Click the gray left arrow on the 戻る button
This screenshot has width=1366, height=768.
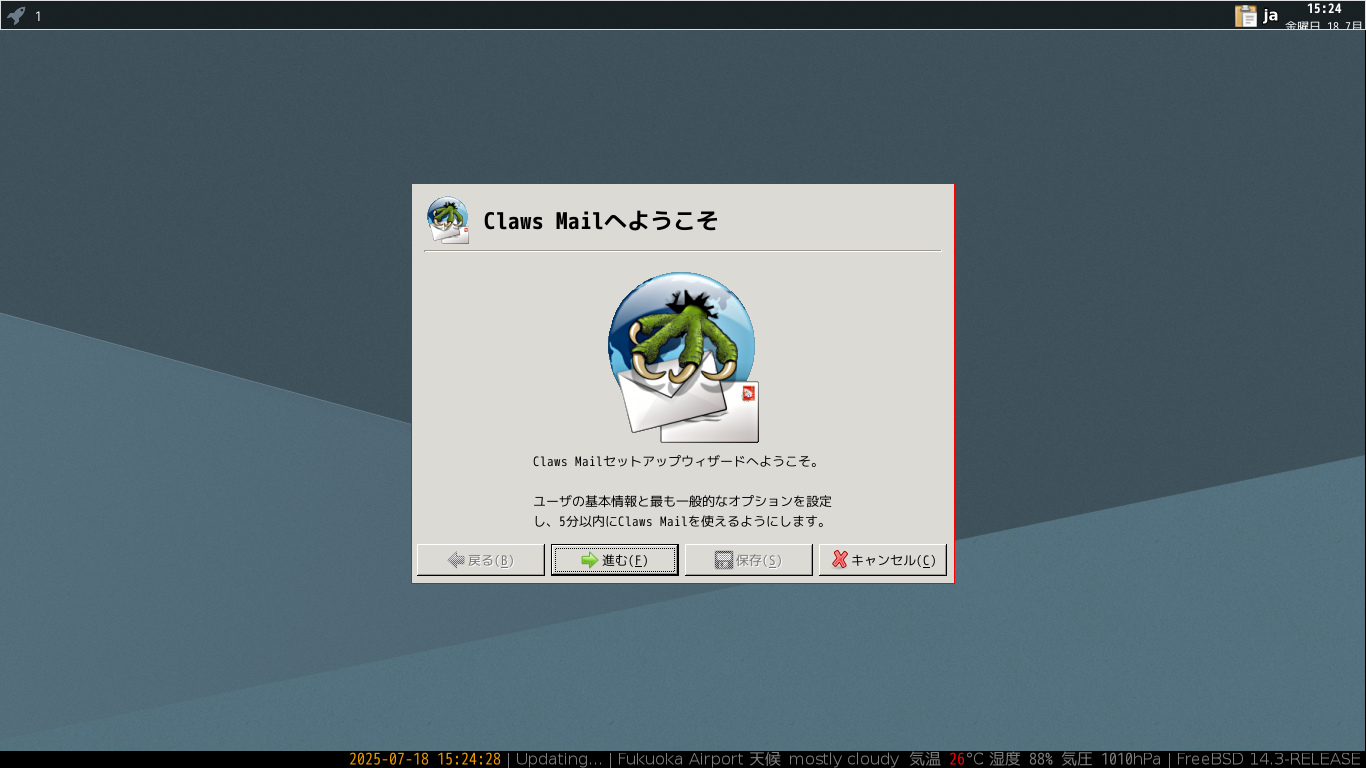[x=457, y=560]
